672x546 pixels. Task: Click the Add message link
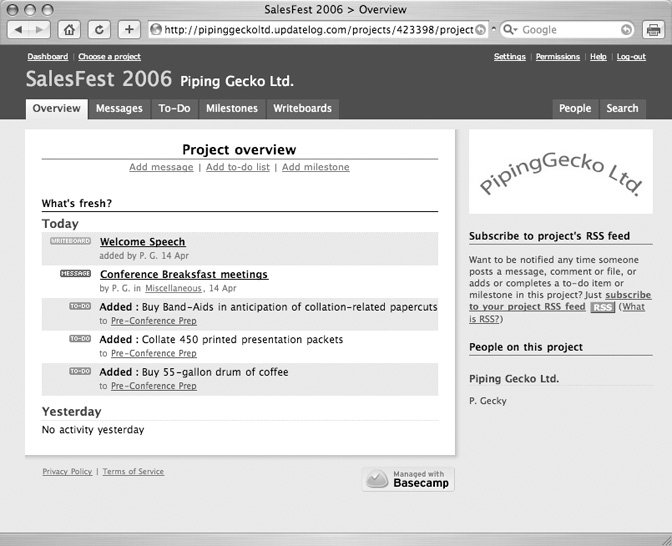point(161,167)
